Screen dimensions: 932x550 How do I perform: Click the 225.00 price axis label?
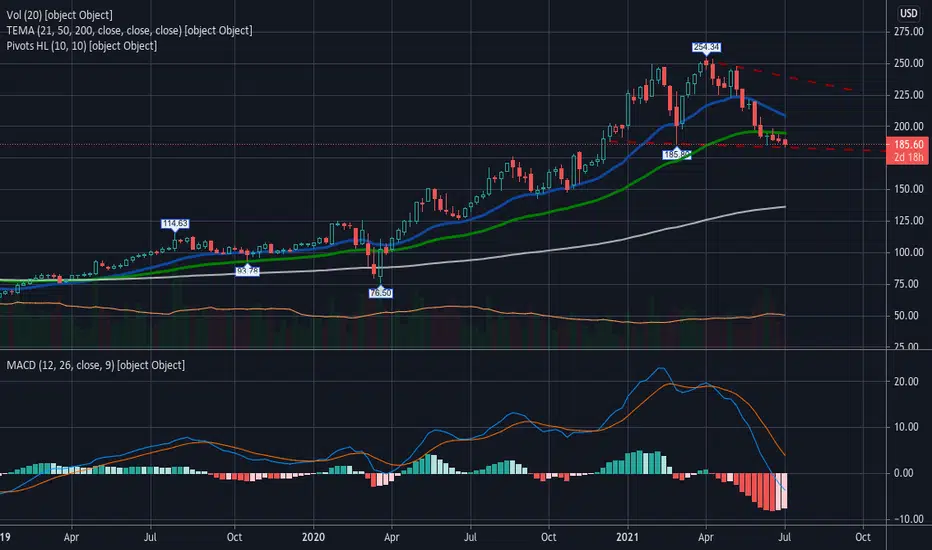[x=908, y=95]
